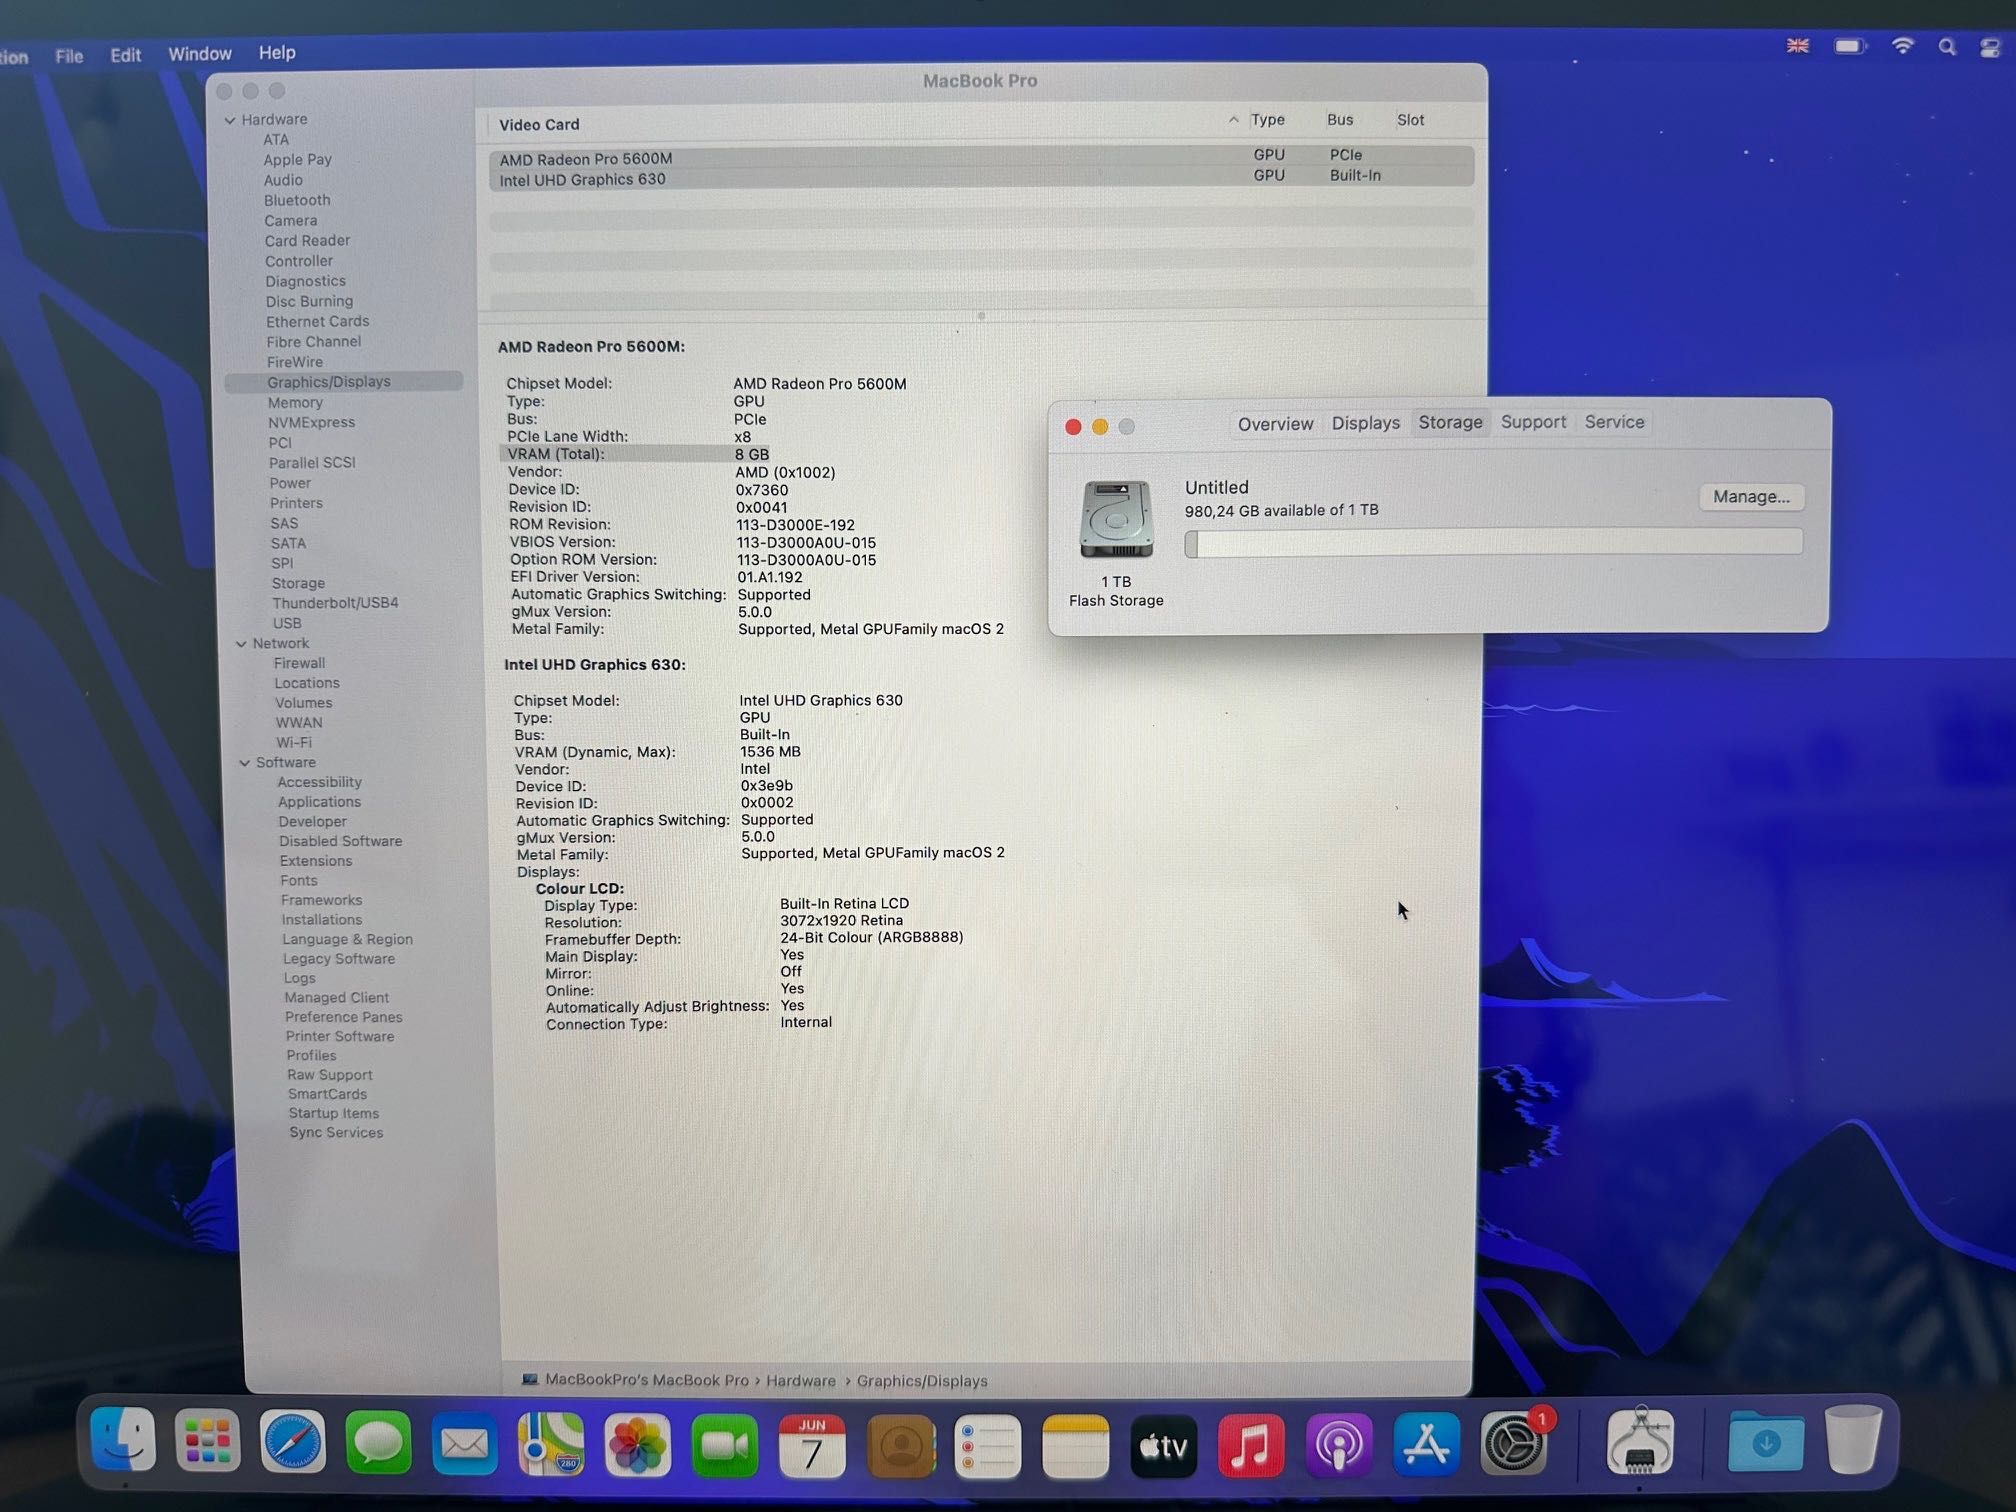Viewport: 2016px width, 1512px height.
Task: Select Startup Items in the sidebar
Action: 334,1113
